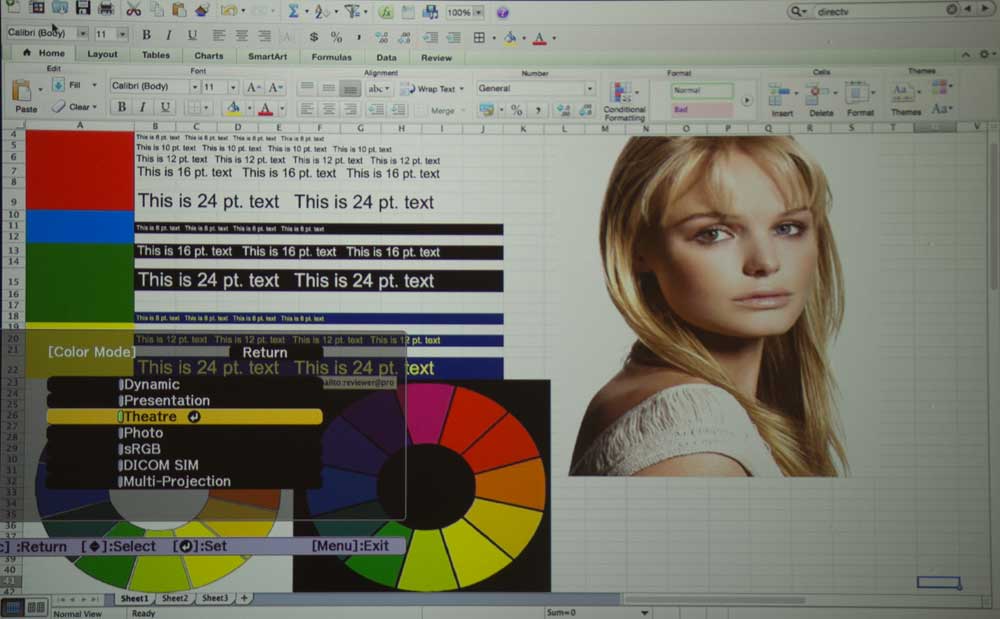Click the Clear button with eraser
Viewport: 1000px width, 619px height.
tap(75, 106)
